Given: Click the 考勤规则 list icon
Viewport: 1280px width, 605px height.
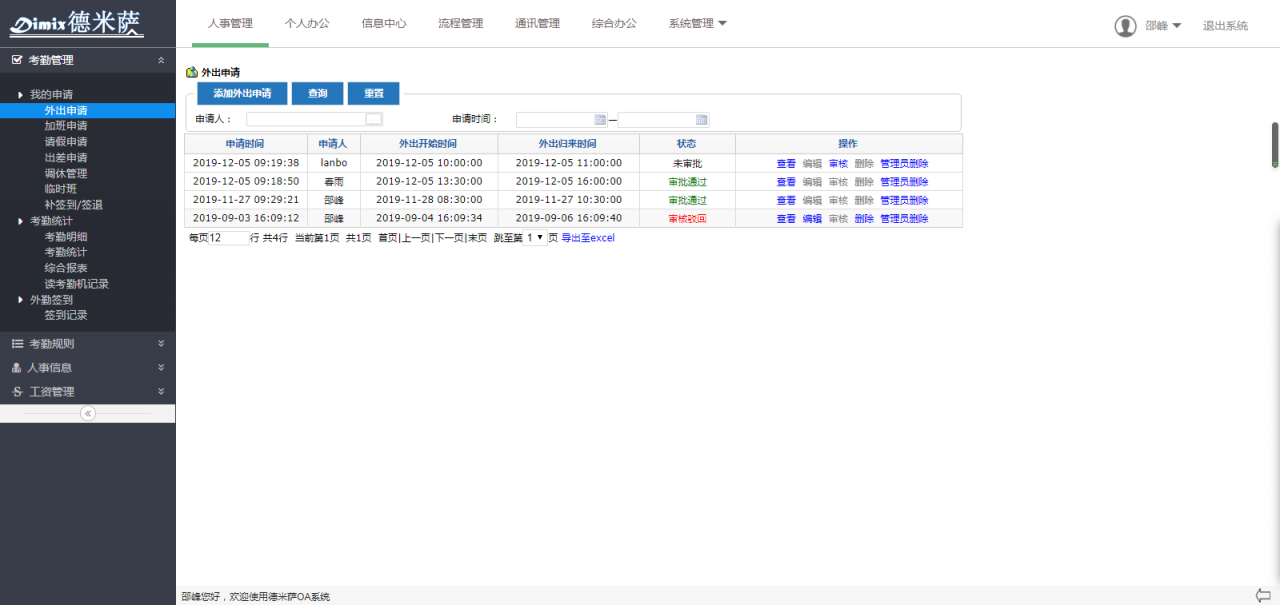Looking at the screenshot, I should (16, 344).
